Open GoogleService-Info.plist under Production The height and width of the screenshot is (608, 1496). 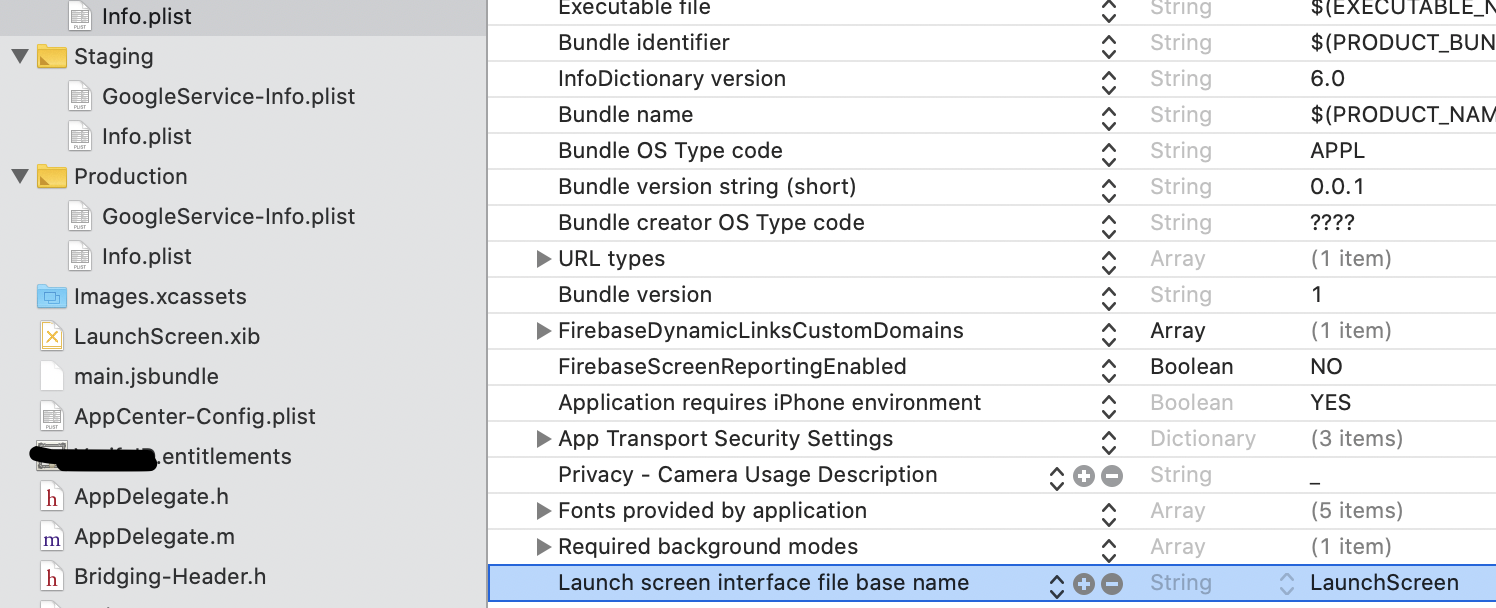[228, 216]
